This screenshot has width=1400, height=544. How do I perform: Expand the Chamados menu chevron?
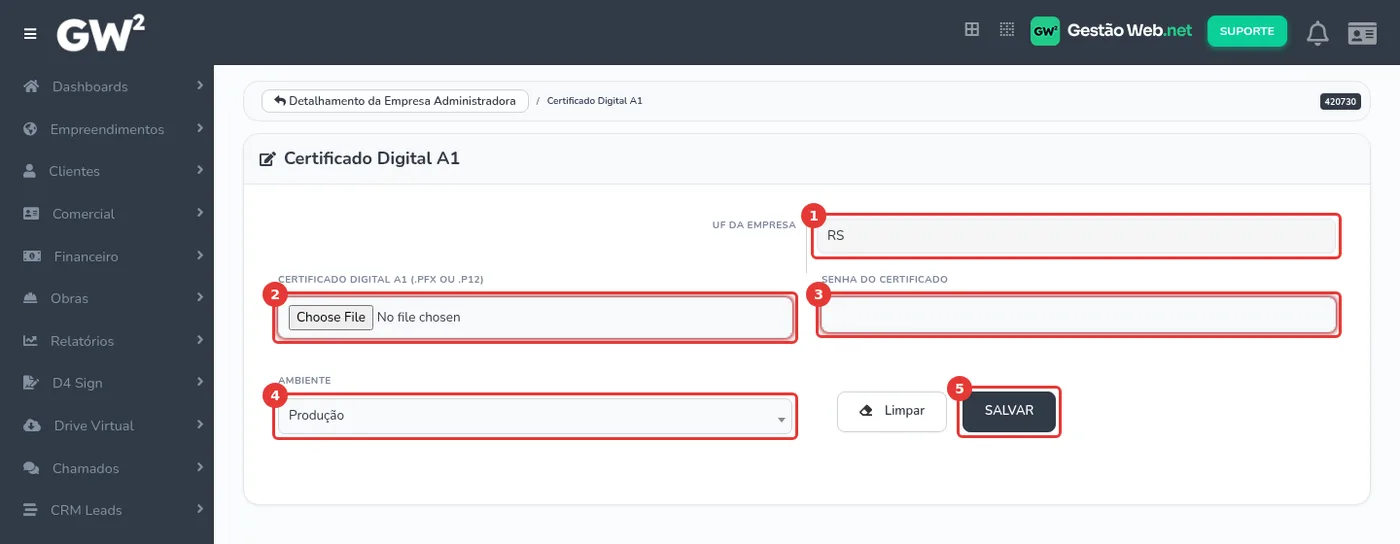(x=200, y=467)
